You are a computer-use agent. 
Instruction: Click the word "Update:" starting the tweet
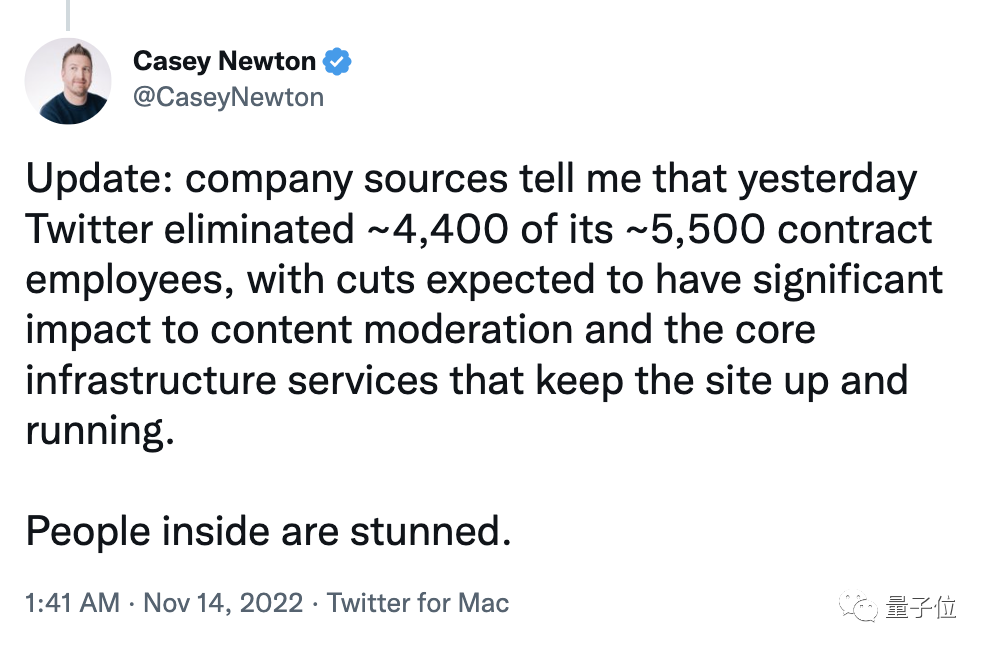point(99,180)
